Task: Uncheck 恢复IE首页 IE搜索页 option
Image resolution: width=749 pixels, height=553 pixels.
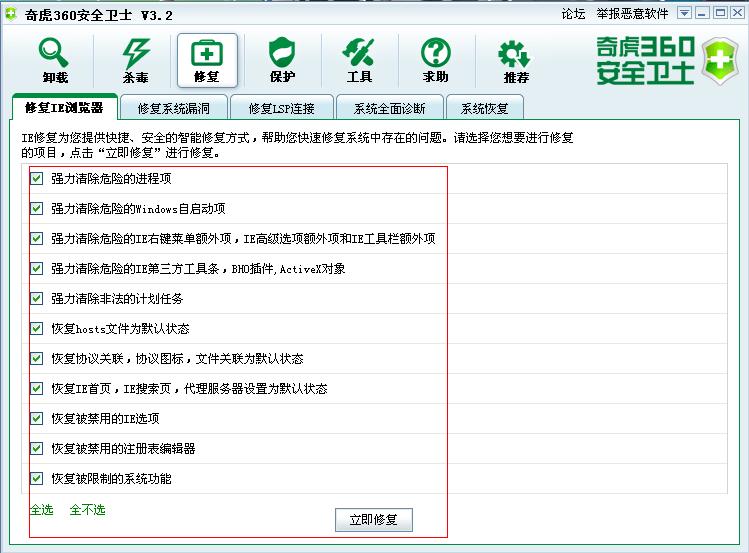Action: (37, 388)
